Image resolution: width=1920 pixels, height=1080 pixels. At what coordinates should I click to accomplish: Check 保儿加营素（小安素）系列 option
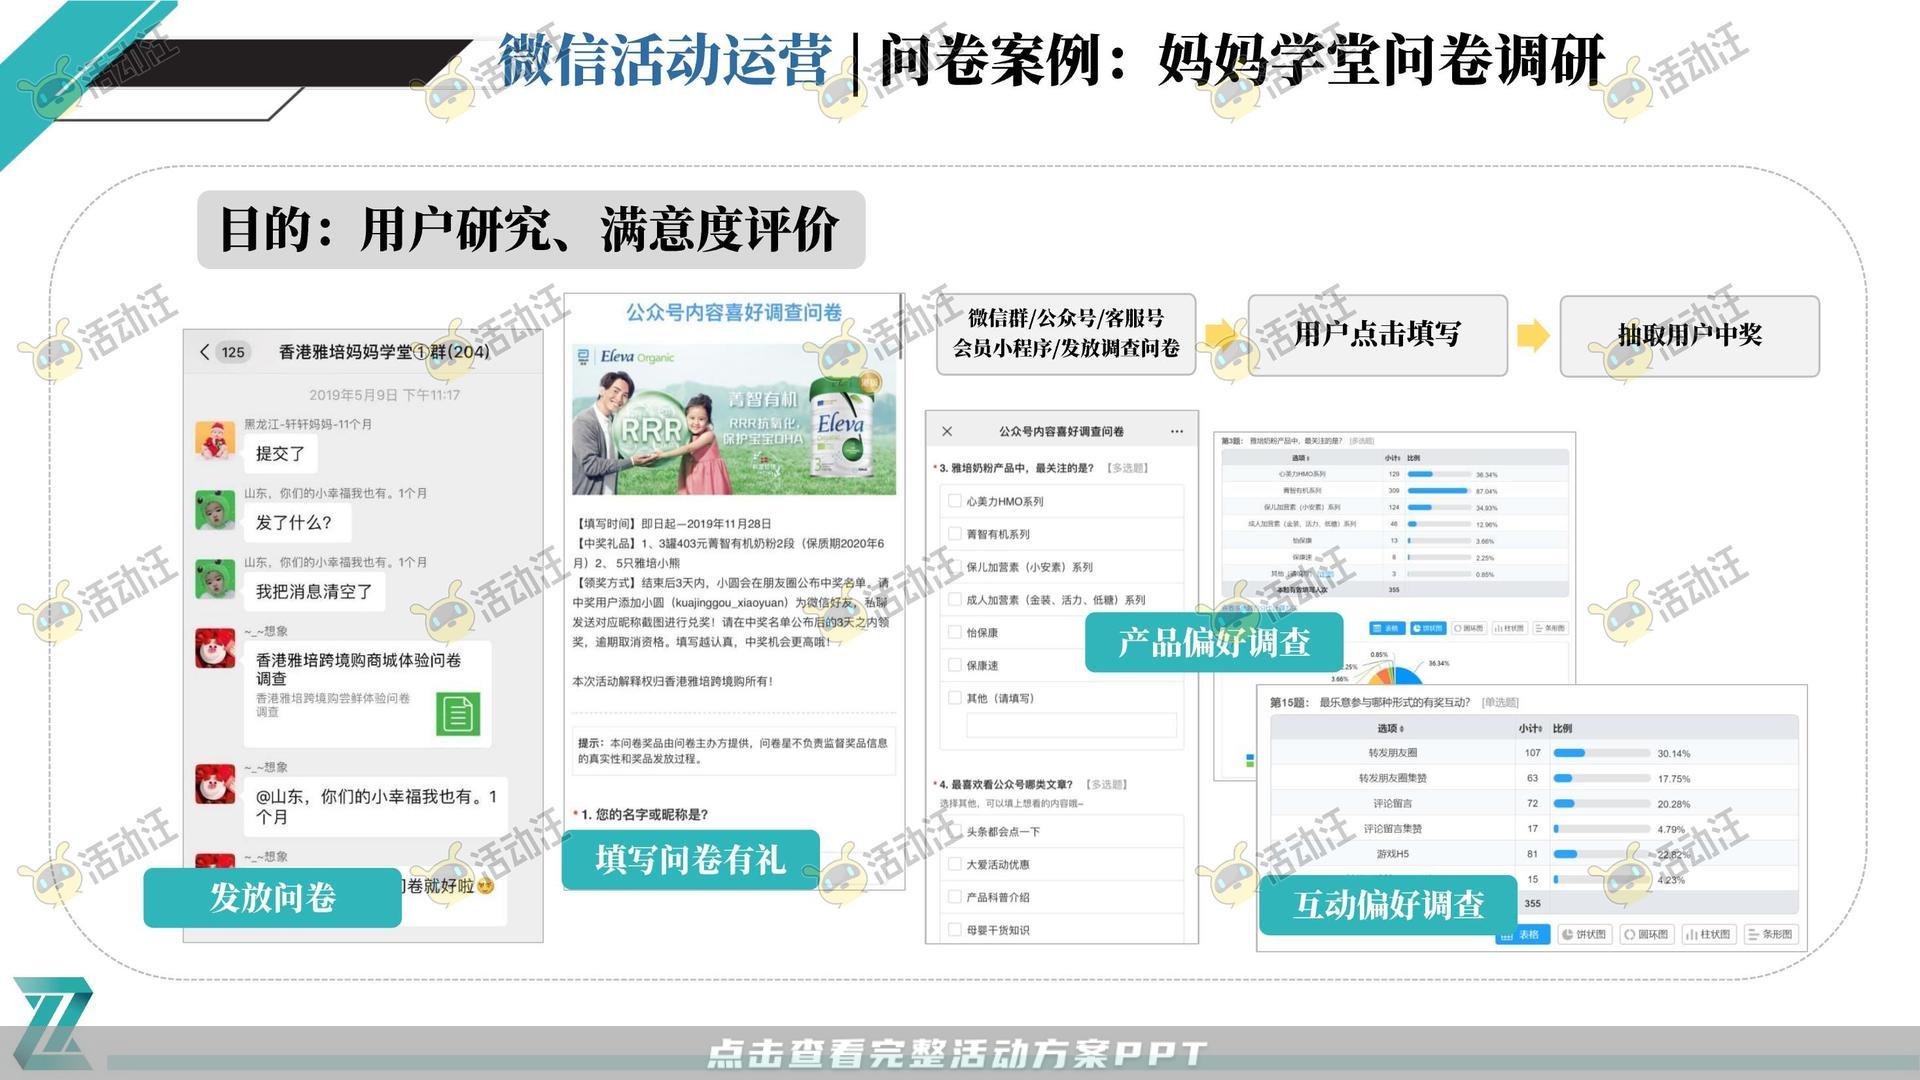click(x=954, y=566)
